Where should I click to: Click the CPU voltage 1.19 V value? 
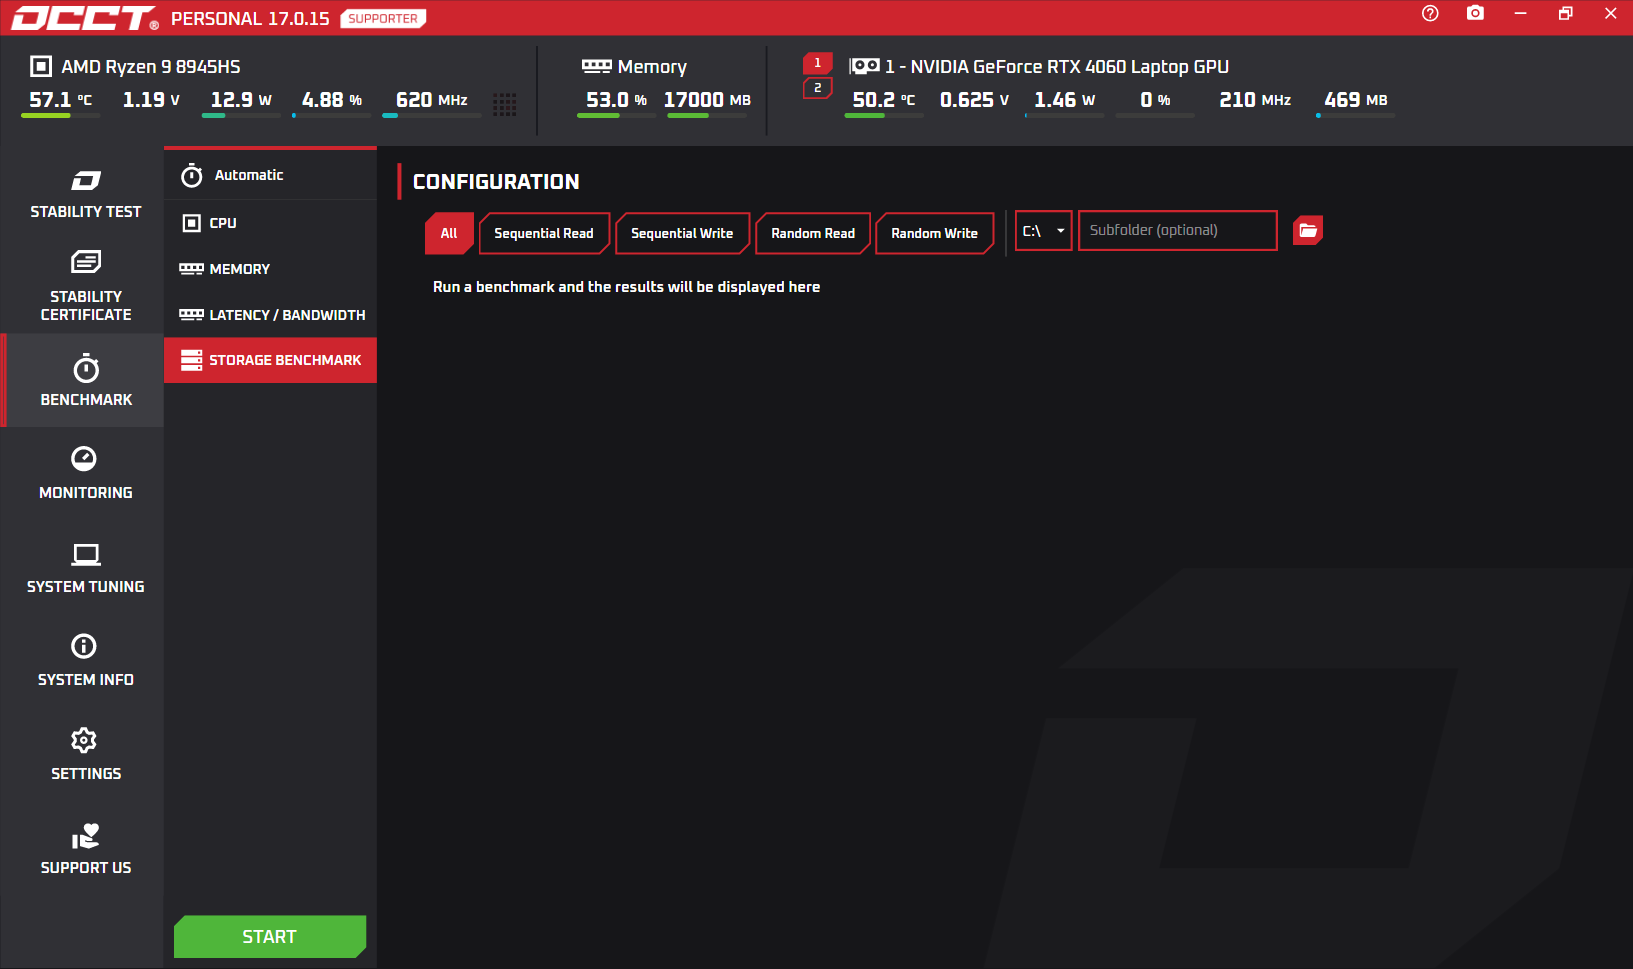click(x=151, y=100)
